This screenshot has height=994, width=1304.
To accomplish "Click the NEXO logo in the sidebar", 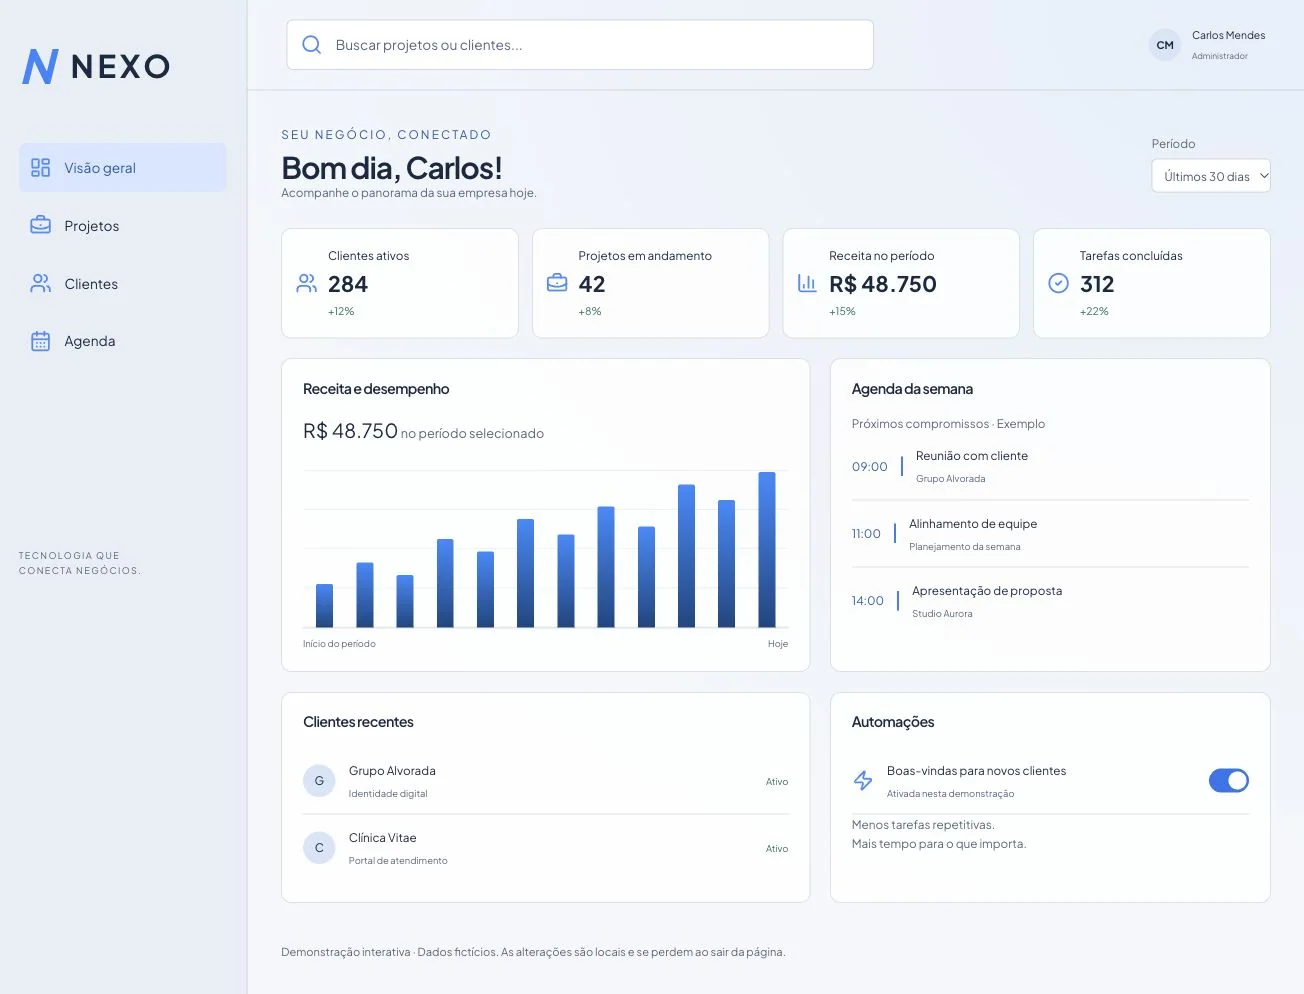I will point(96,66).
